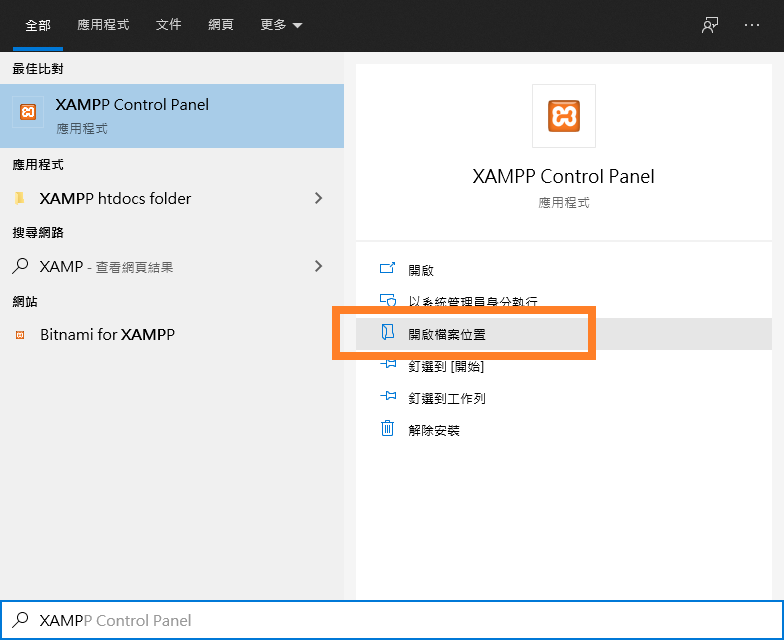This screenshot has width=784, height=640.
Task: Select XAMPP Control Panel best match result
Action: (172, 116)
